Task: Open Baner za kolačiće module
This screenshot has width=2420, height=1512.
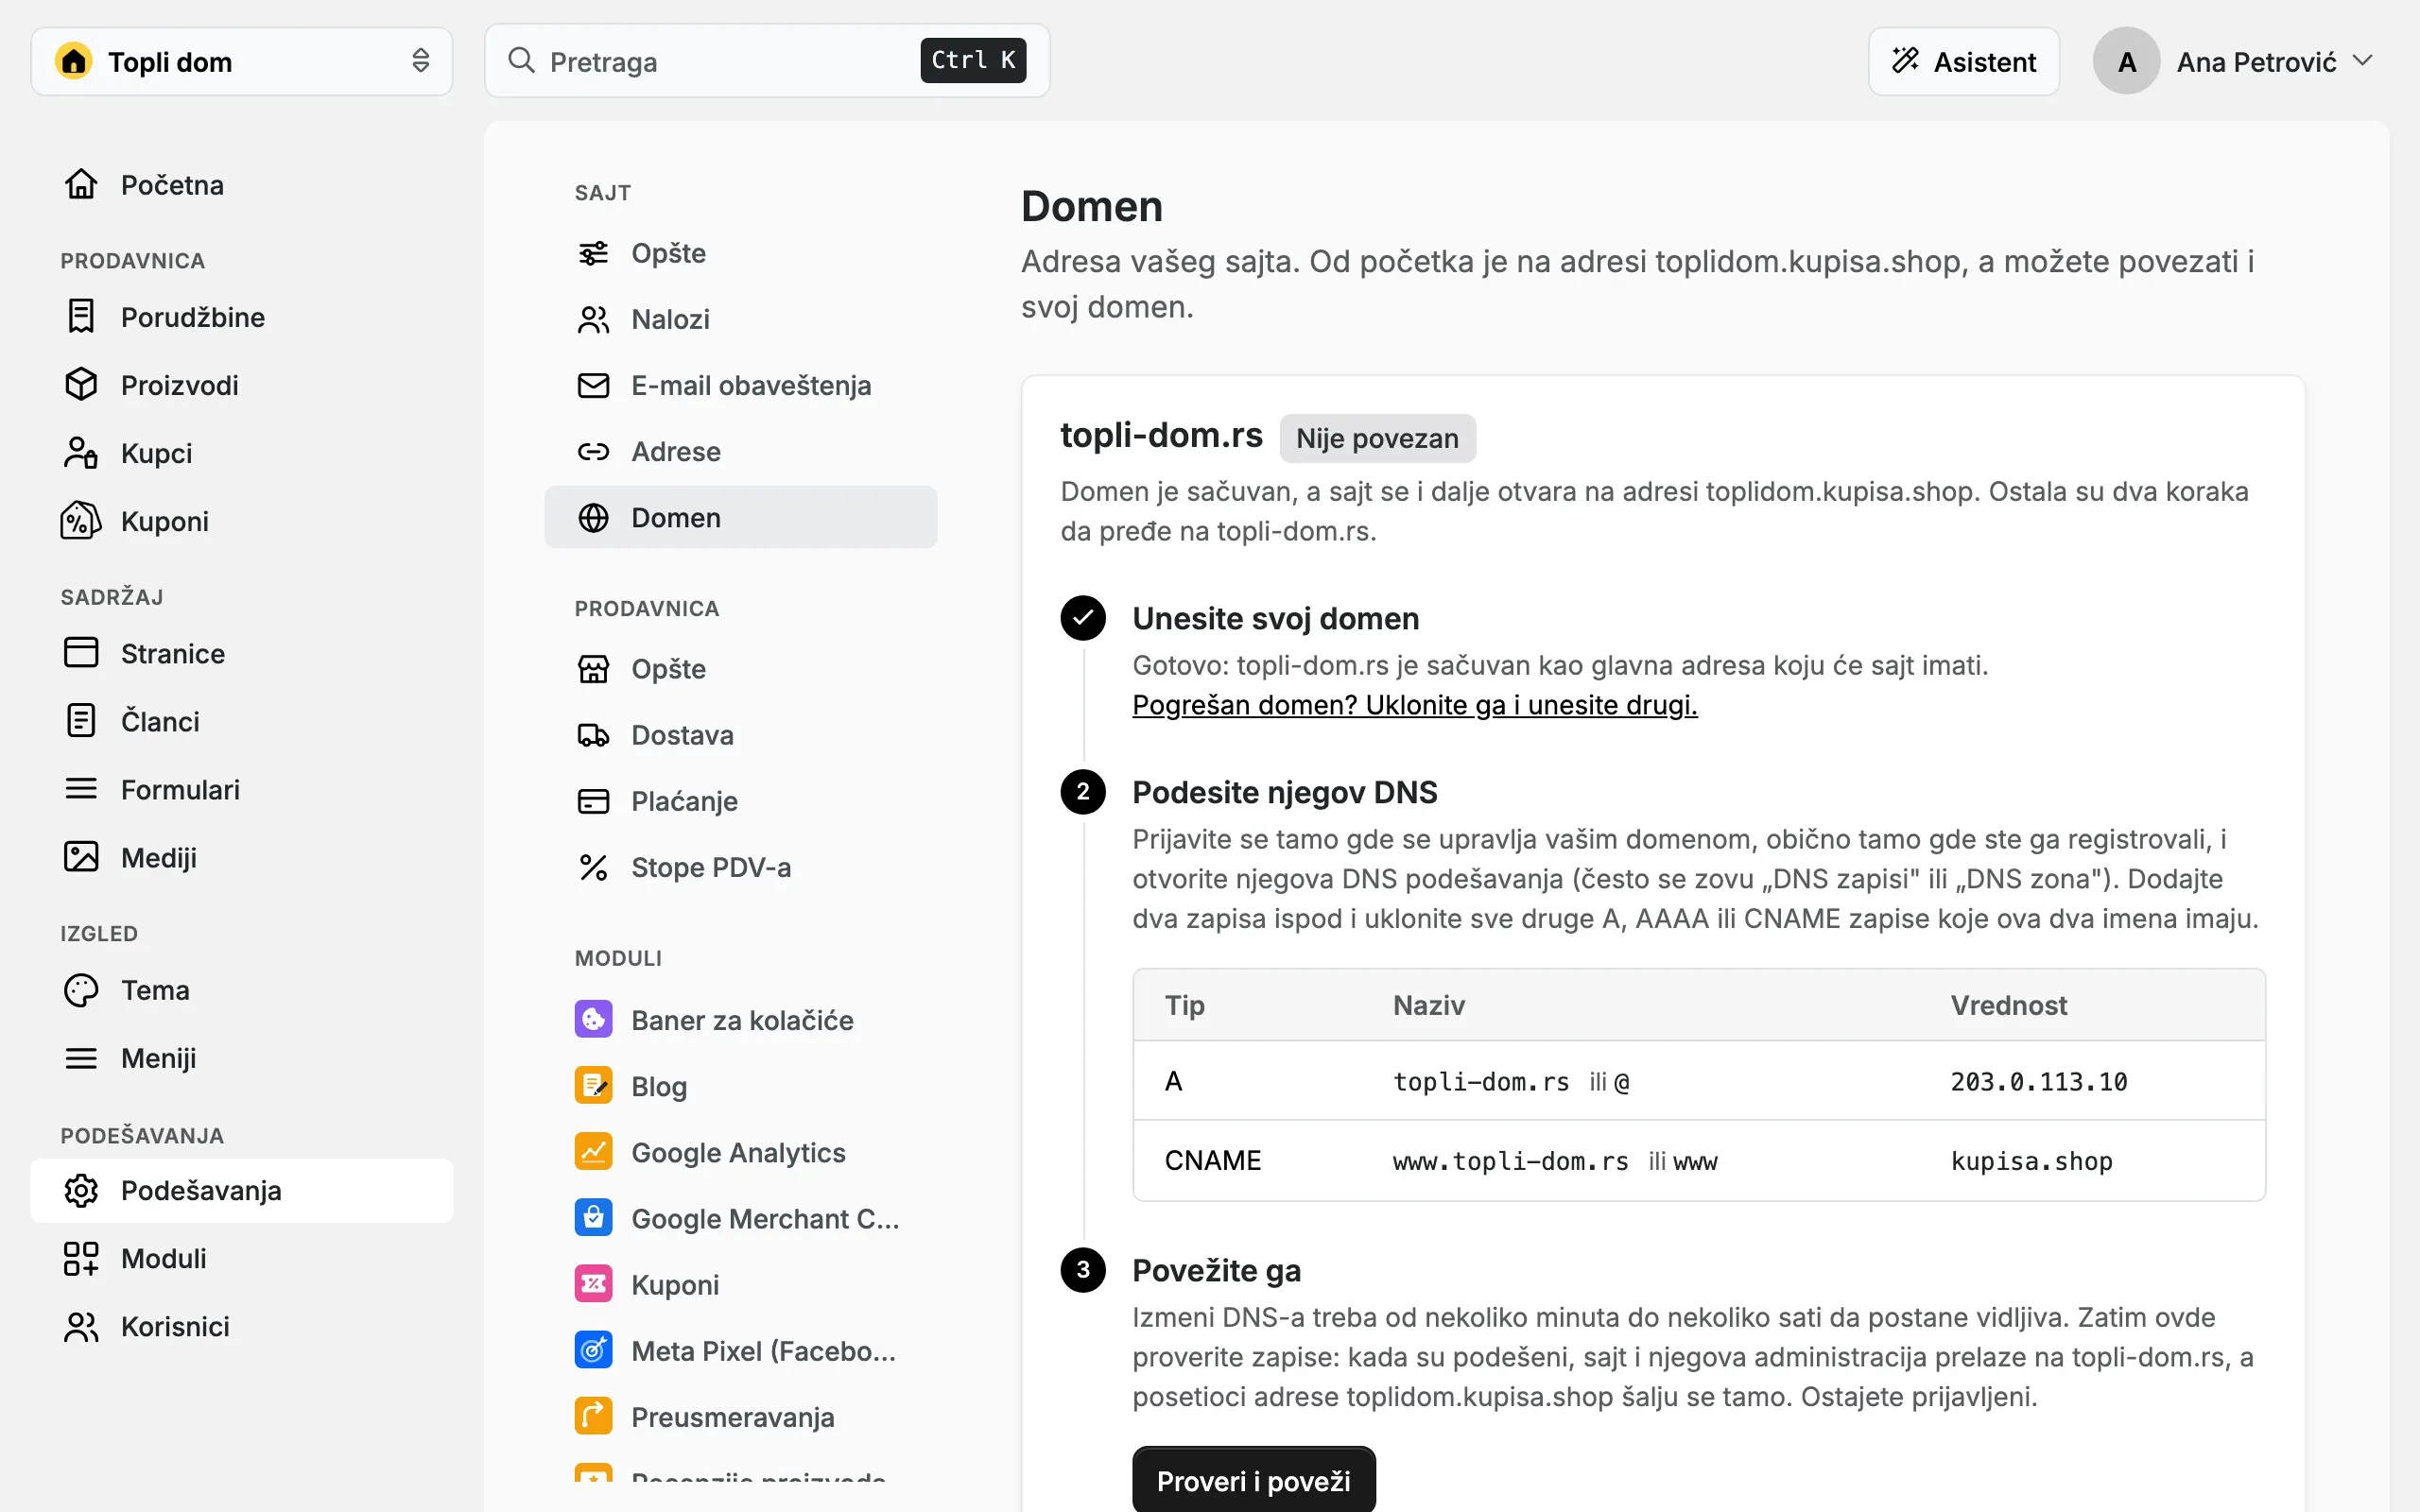Action: 741,1020
